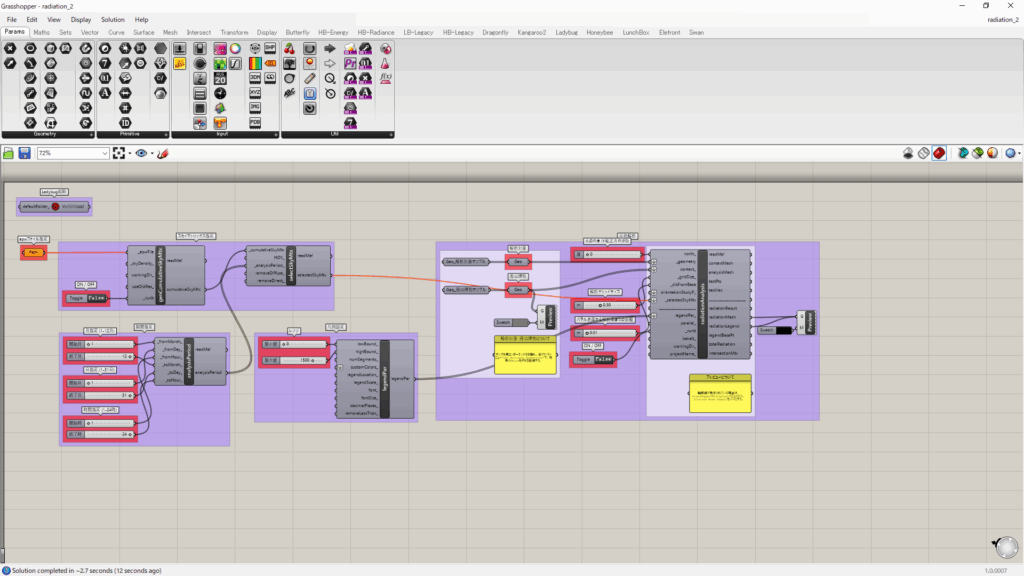Click the orange epw file path component
The image size is (1024, 576).
click(x=33, y=253)
